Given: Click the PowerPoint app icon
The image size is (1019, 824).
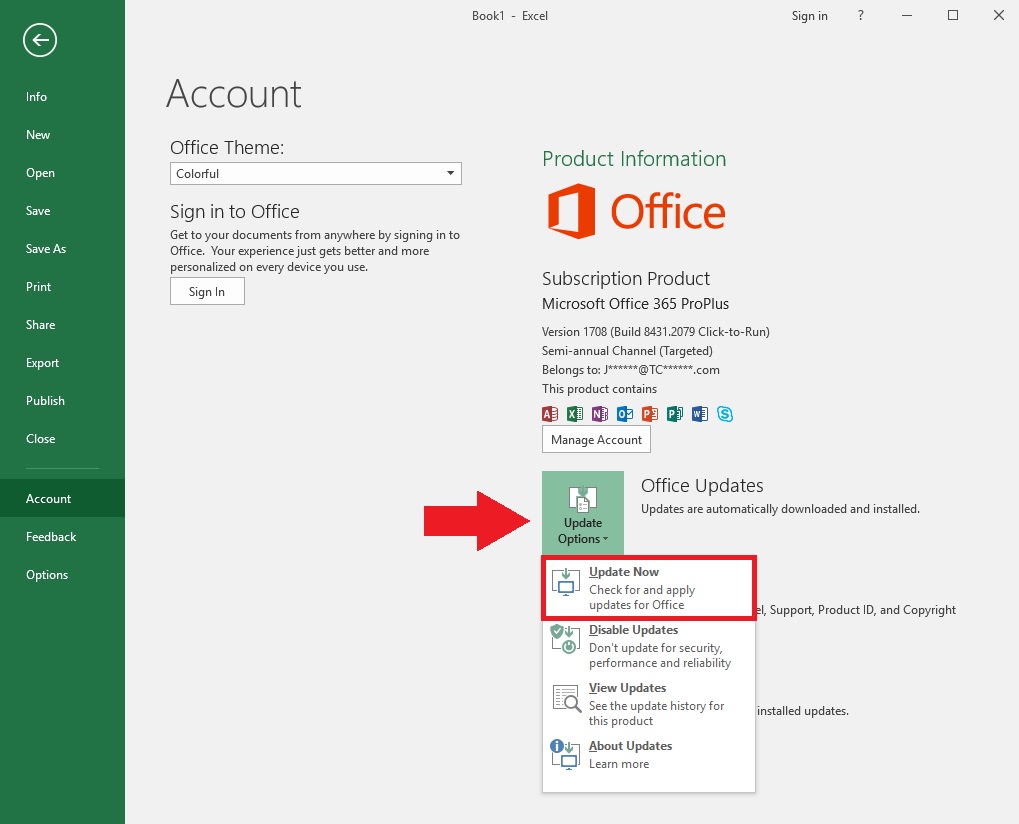Looking at the screenshot, I should (x=650, y=414).
